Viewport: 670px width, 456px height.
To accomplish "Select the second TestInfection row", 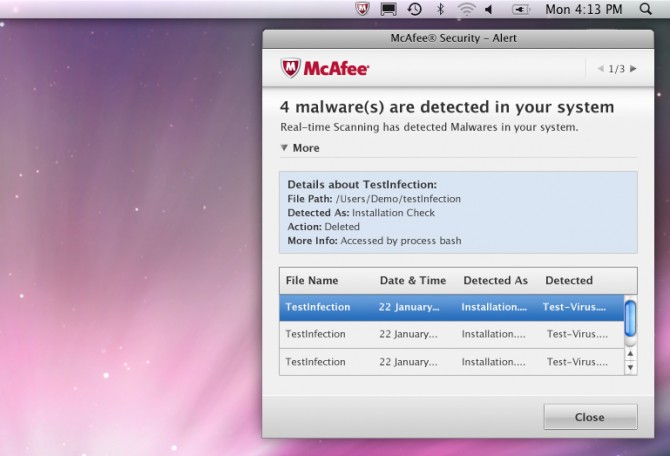I will (x=452, y=334).
